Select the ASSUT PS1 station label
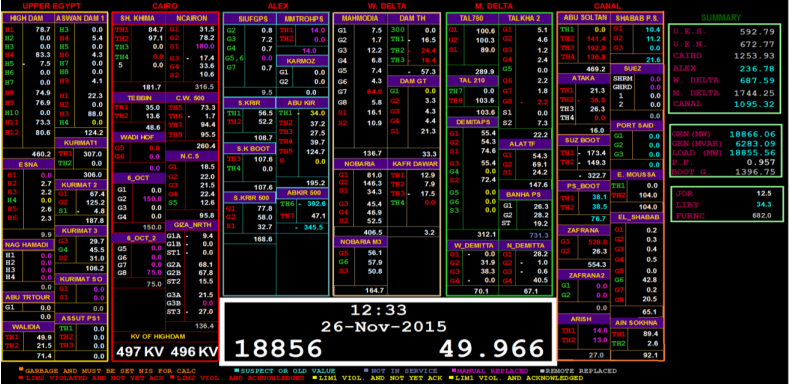Screen dimensions: 790x384 tap(81, 318)
